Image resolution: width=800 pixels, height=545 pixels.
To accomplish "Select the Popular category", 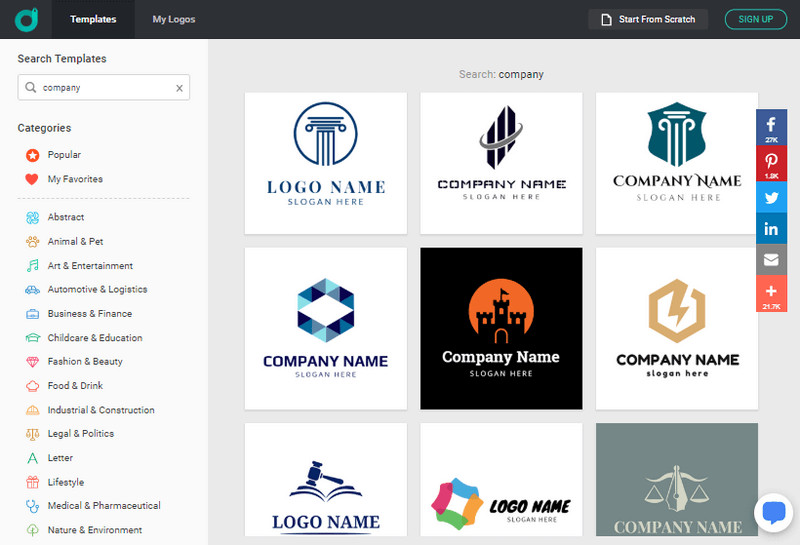I will click(64, 155).
